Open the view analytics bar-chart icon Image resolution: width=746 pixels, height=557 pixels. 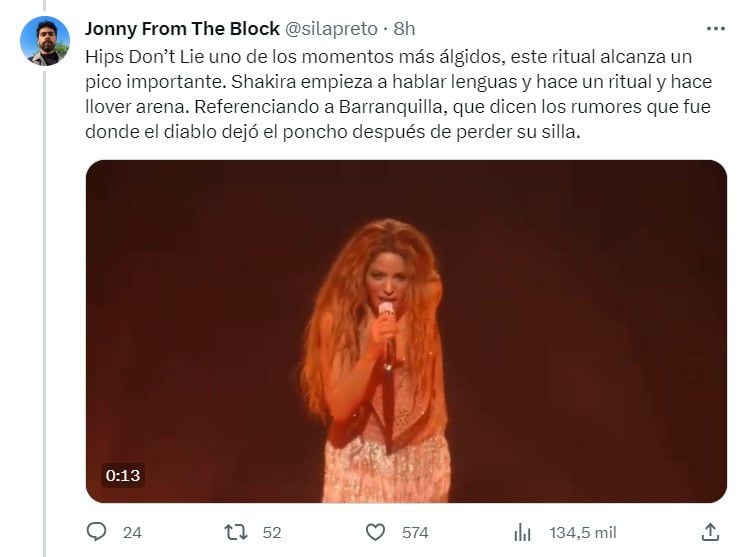(522, 532)
